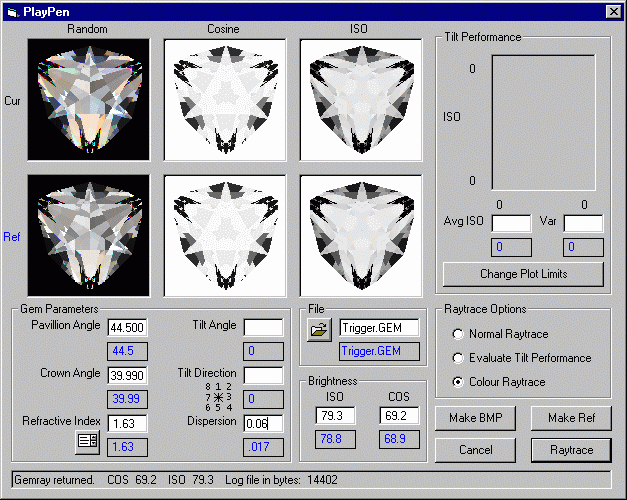This screenshot has height=500, width=627.
Task: Edit the Trigger.GEM file name input
Action: point(379,328)
